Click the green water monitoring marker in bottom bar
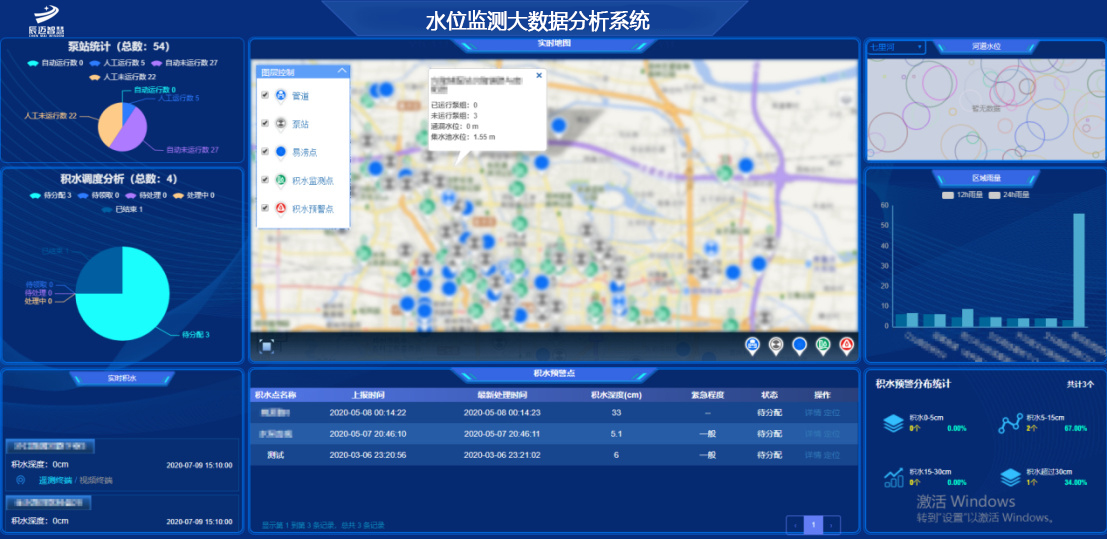The image size is (1107, 540). pos(823,346)
